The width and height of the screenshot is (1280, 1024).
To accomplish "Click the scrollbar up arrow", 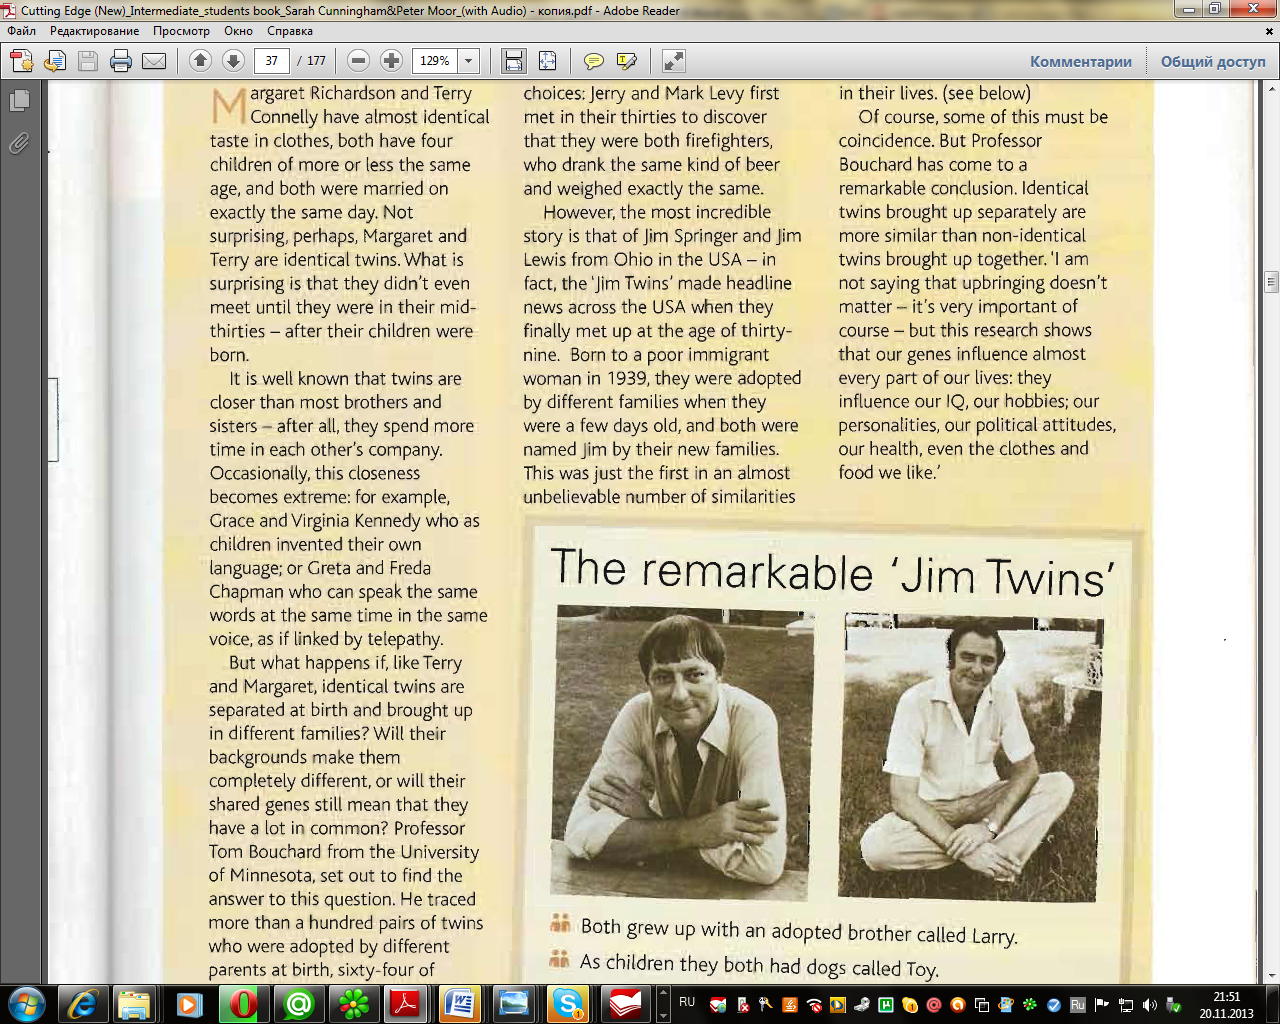I will click(x=1271, y=89).
